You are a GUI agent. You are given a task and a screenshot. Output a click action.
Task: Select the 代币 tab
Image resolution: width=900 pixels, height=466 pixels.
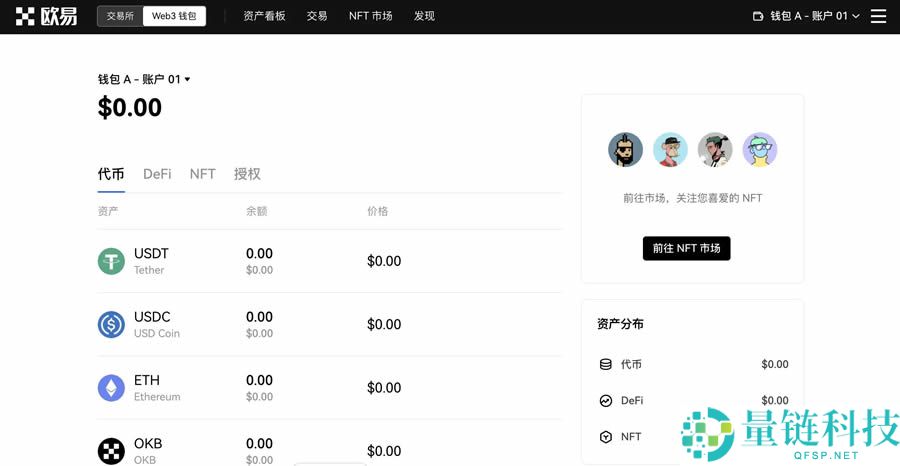[x=111, y=174]
